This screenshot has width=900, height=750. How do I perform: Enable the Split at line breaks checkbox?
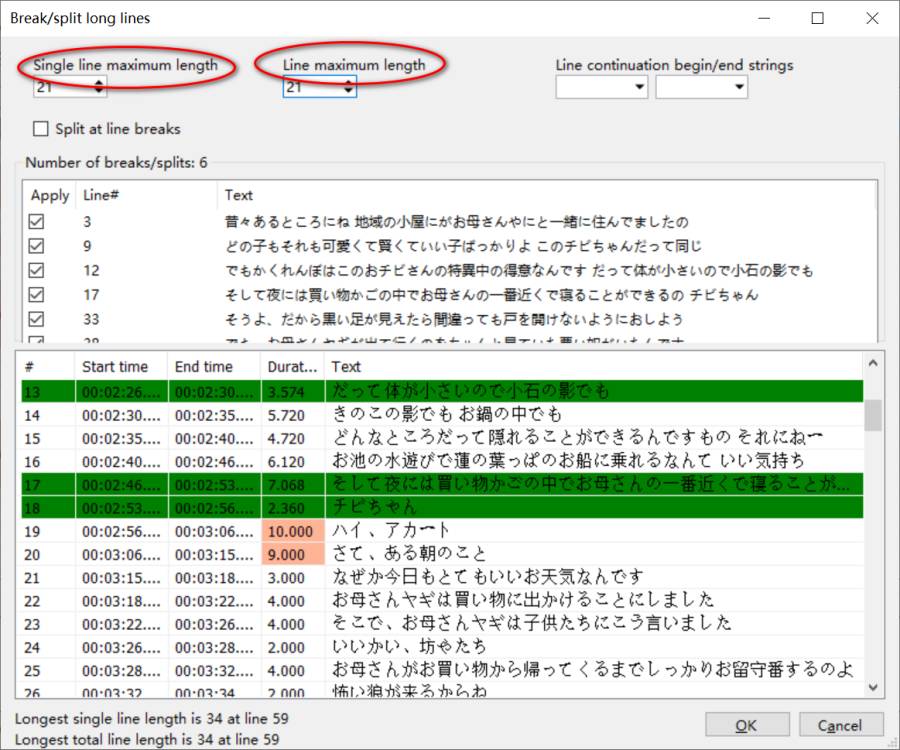pos(41,129)
